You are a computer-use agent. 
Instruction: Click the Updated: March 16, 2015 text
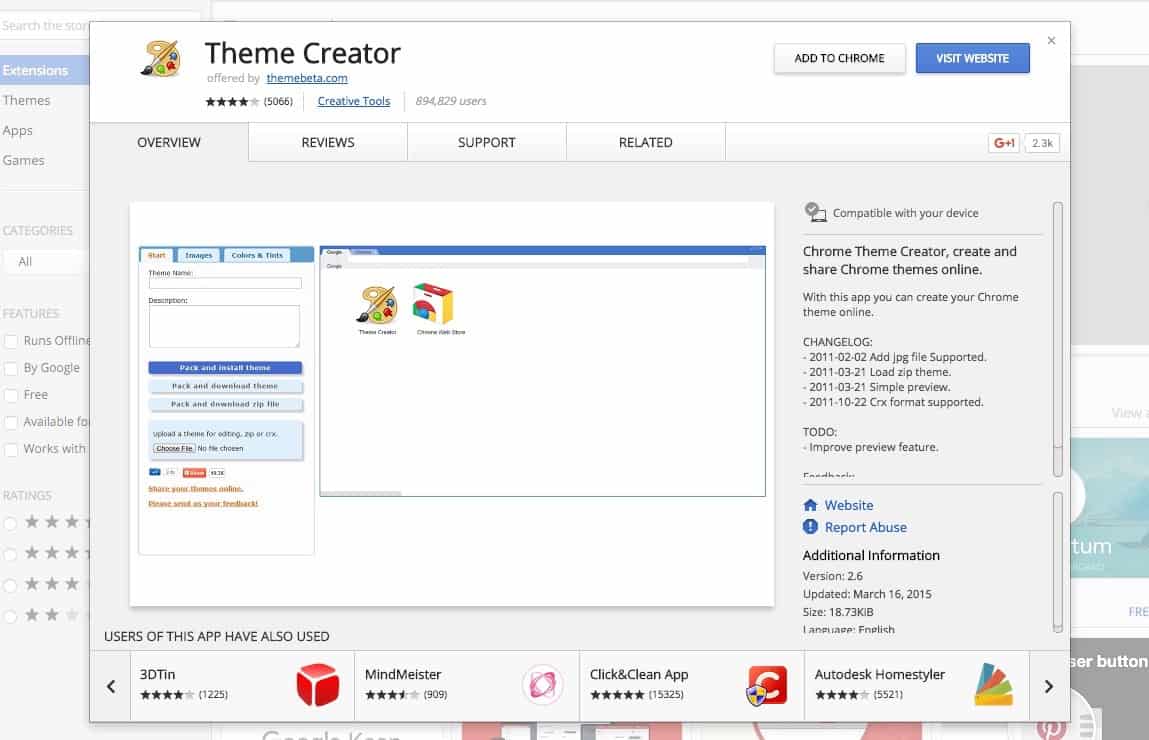[x=867, y=594]
